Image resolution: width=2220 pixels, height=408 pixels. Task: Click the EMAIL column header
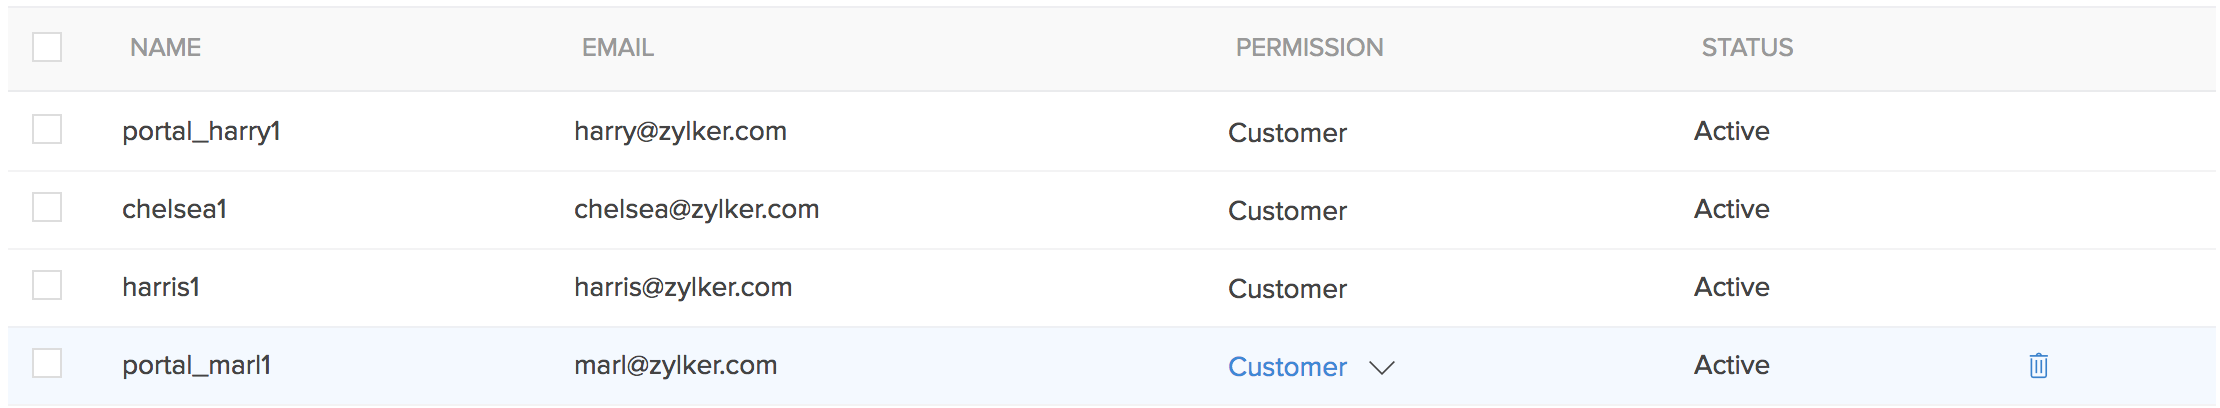[x=617, y=48]
